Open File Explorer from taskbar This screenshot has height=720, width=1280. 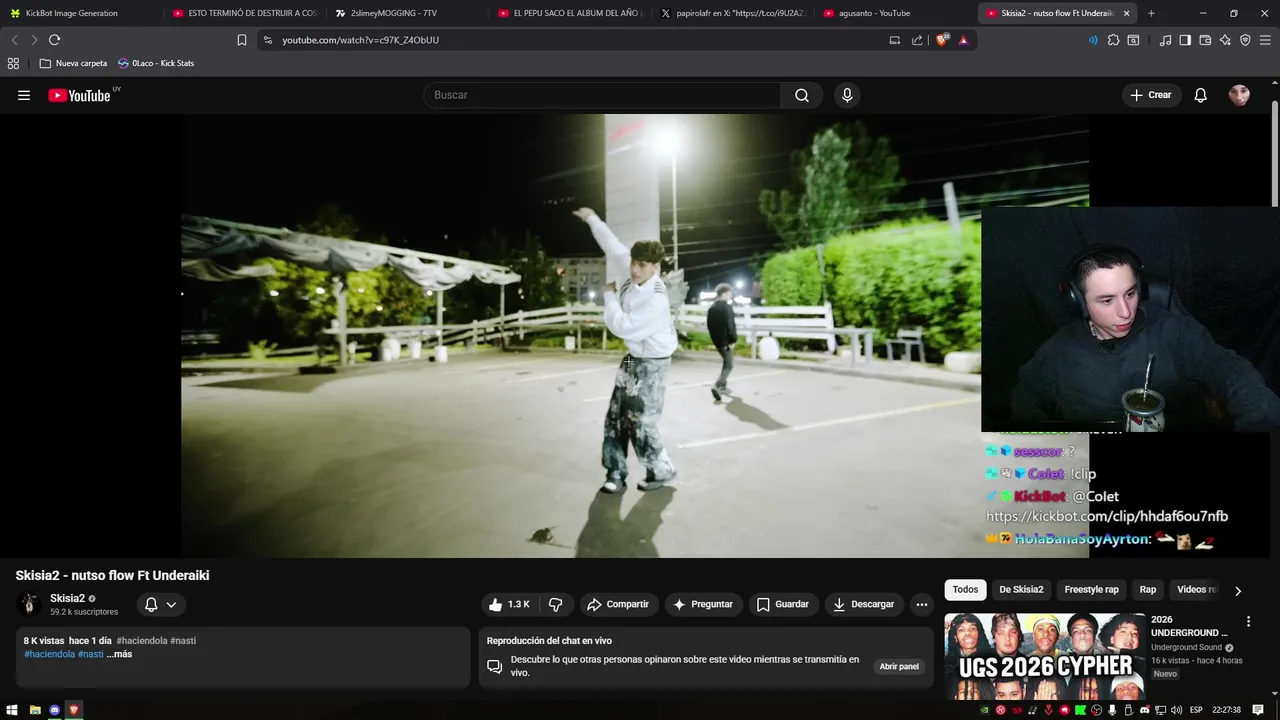point(35,710)
